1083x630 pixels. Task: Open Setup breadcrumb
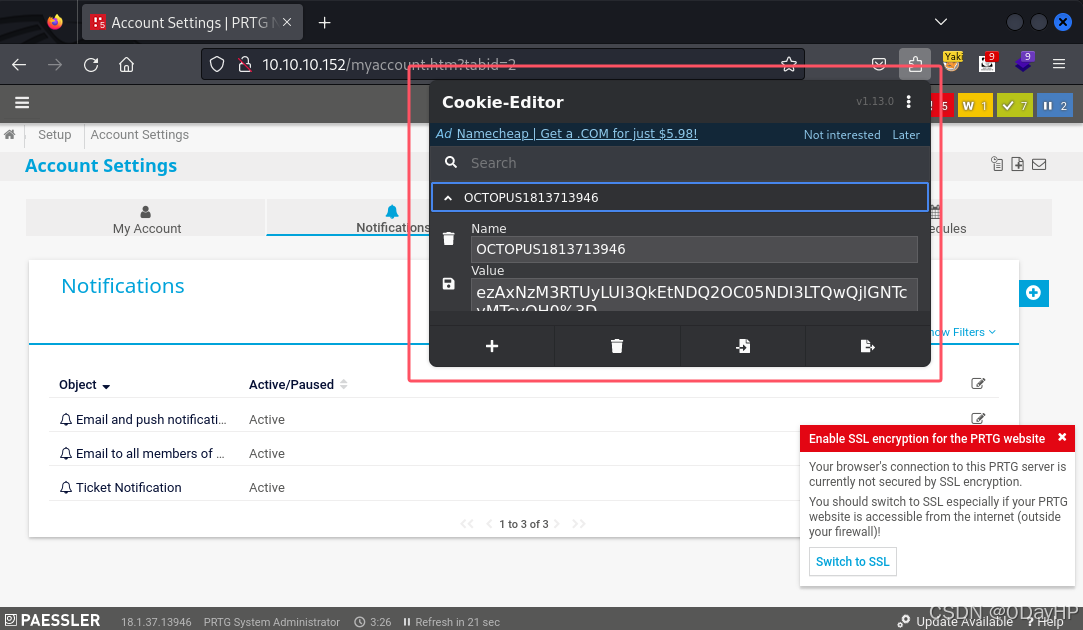55,135
